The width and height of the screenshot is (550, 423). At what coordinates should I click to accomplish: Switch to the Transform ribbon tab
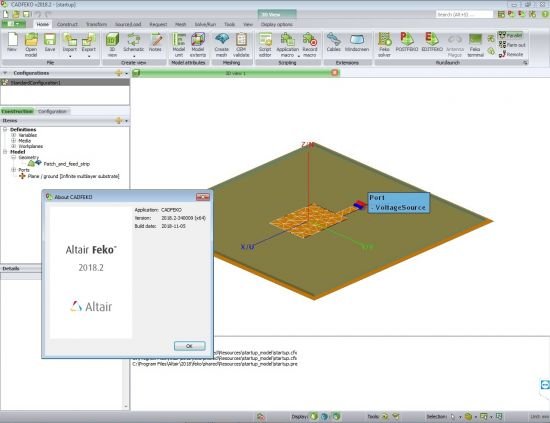click(96, 24)
